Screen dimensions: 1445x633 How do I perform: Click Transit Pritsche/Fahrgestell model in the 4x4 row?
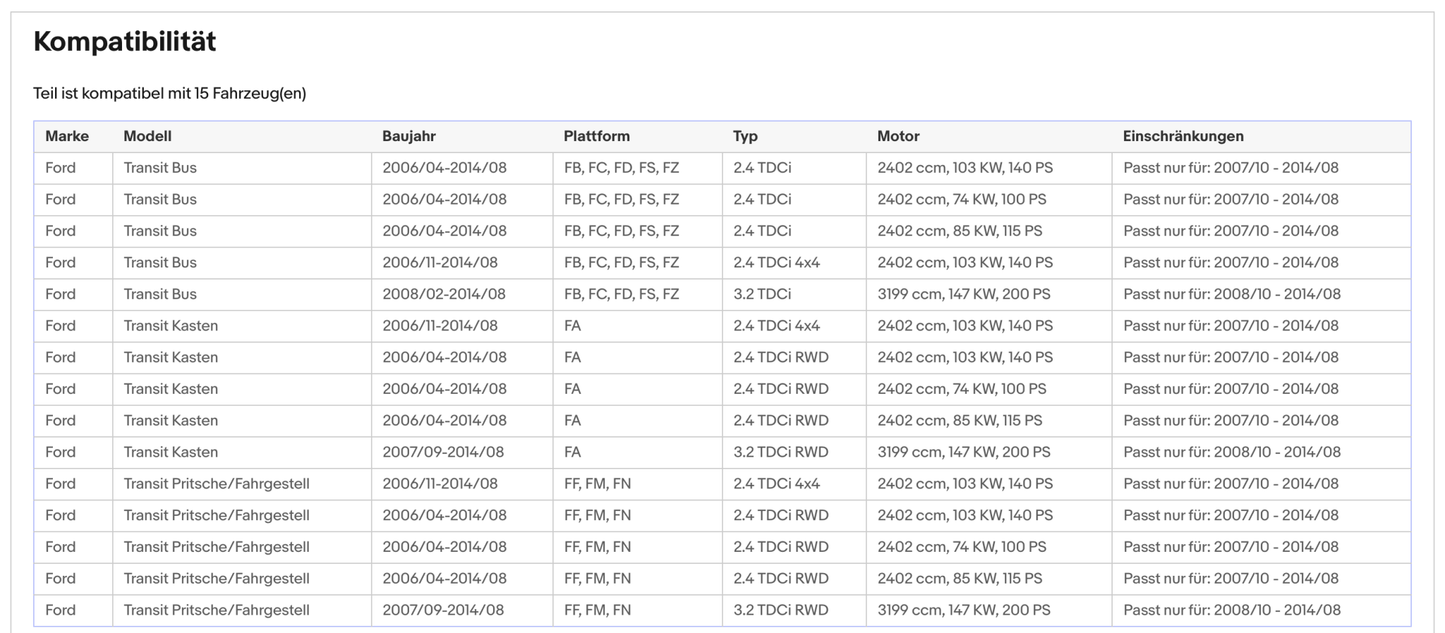point(216,484)
